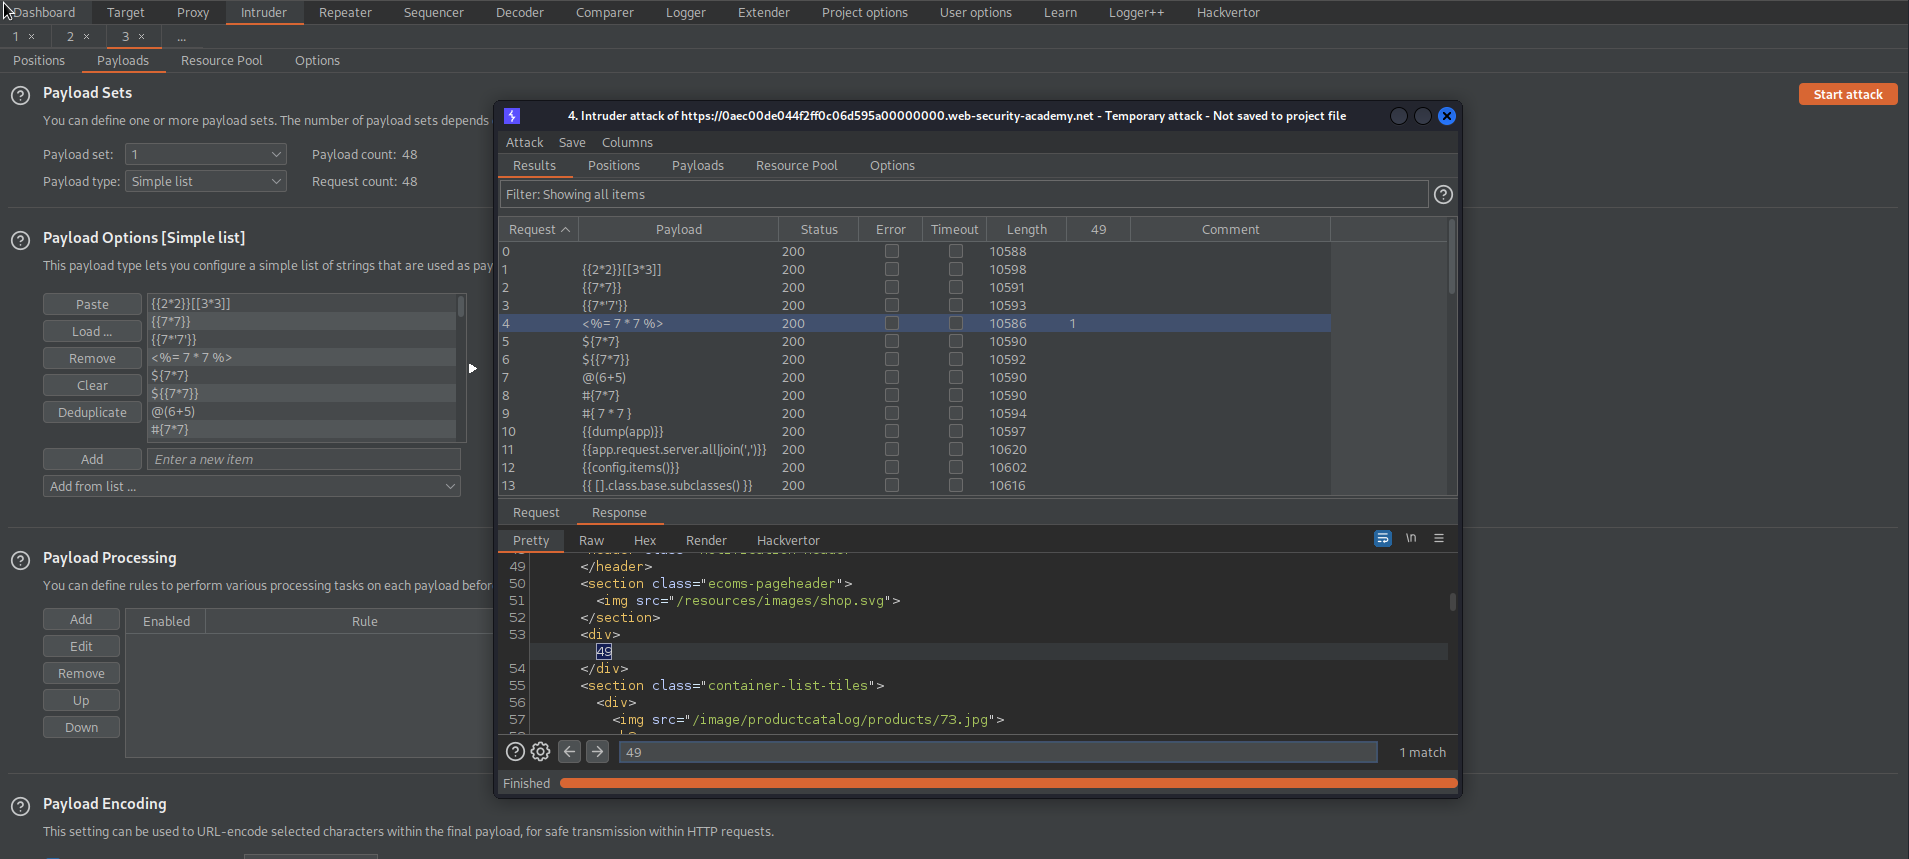Open Payload Sets help icon

pyautogui.click(x=20, y=96)
